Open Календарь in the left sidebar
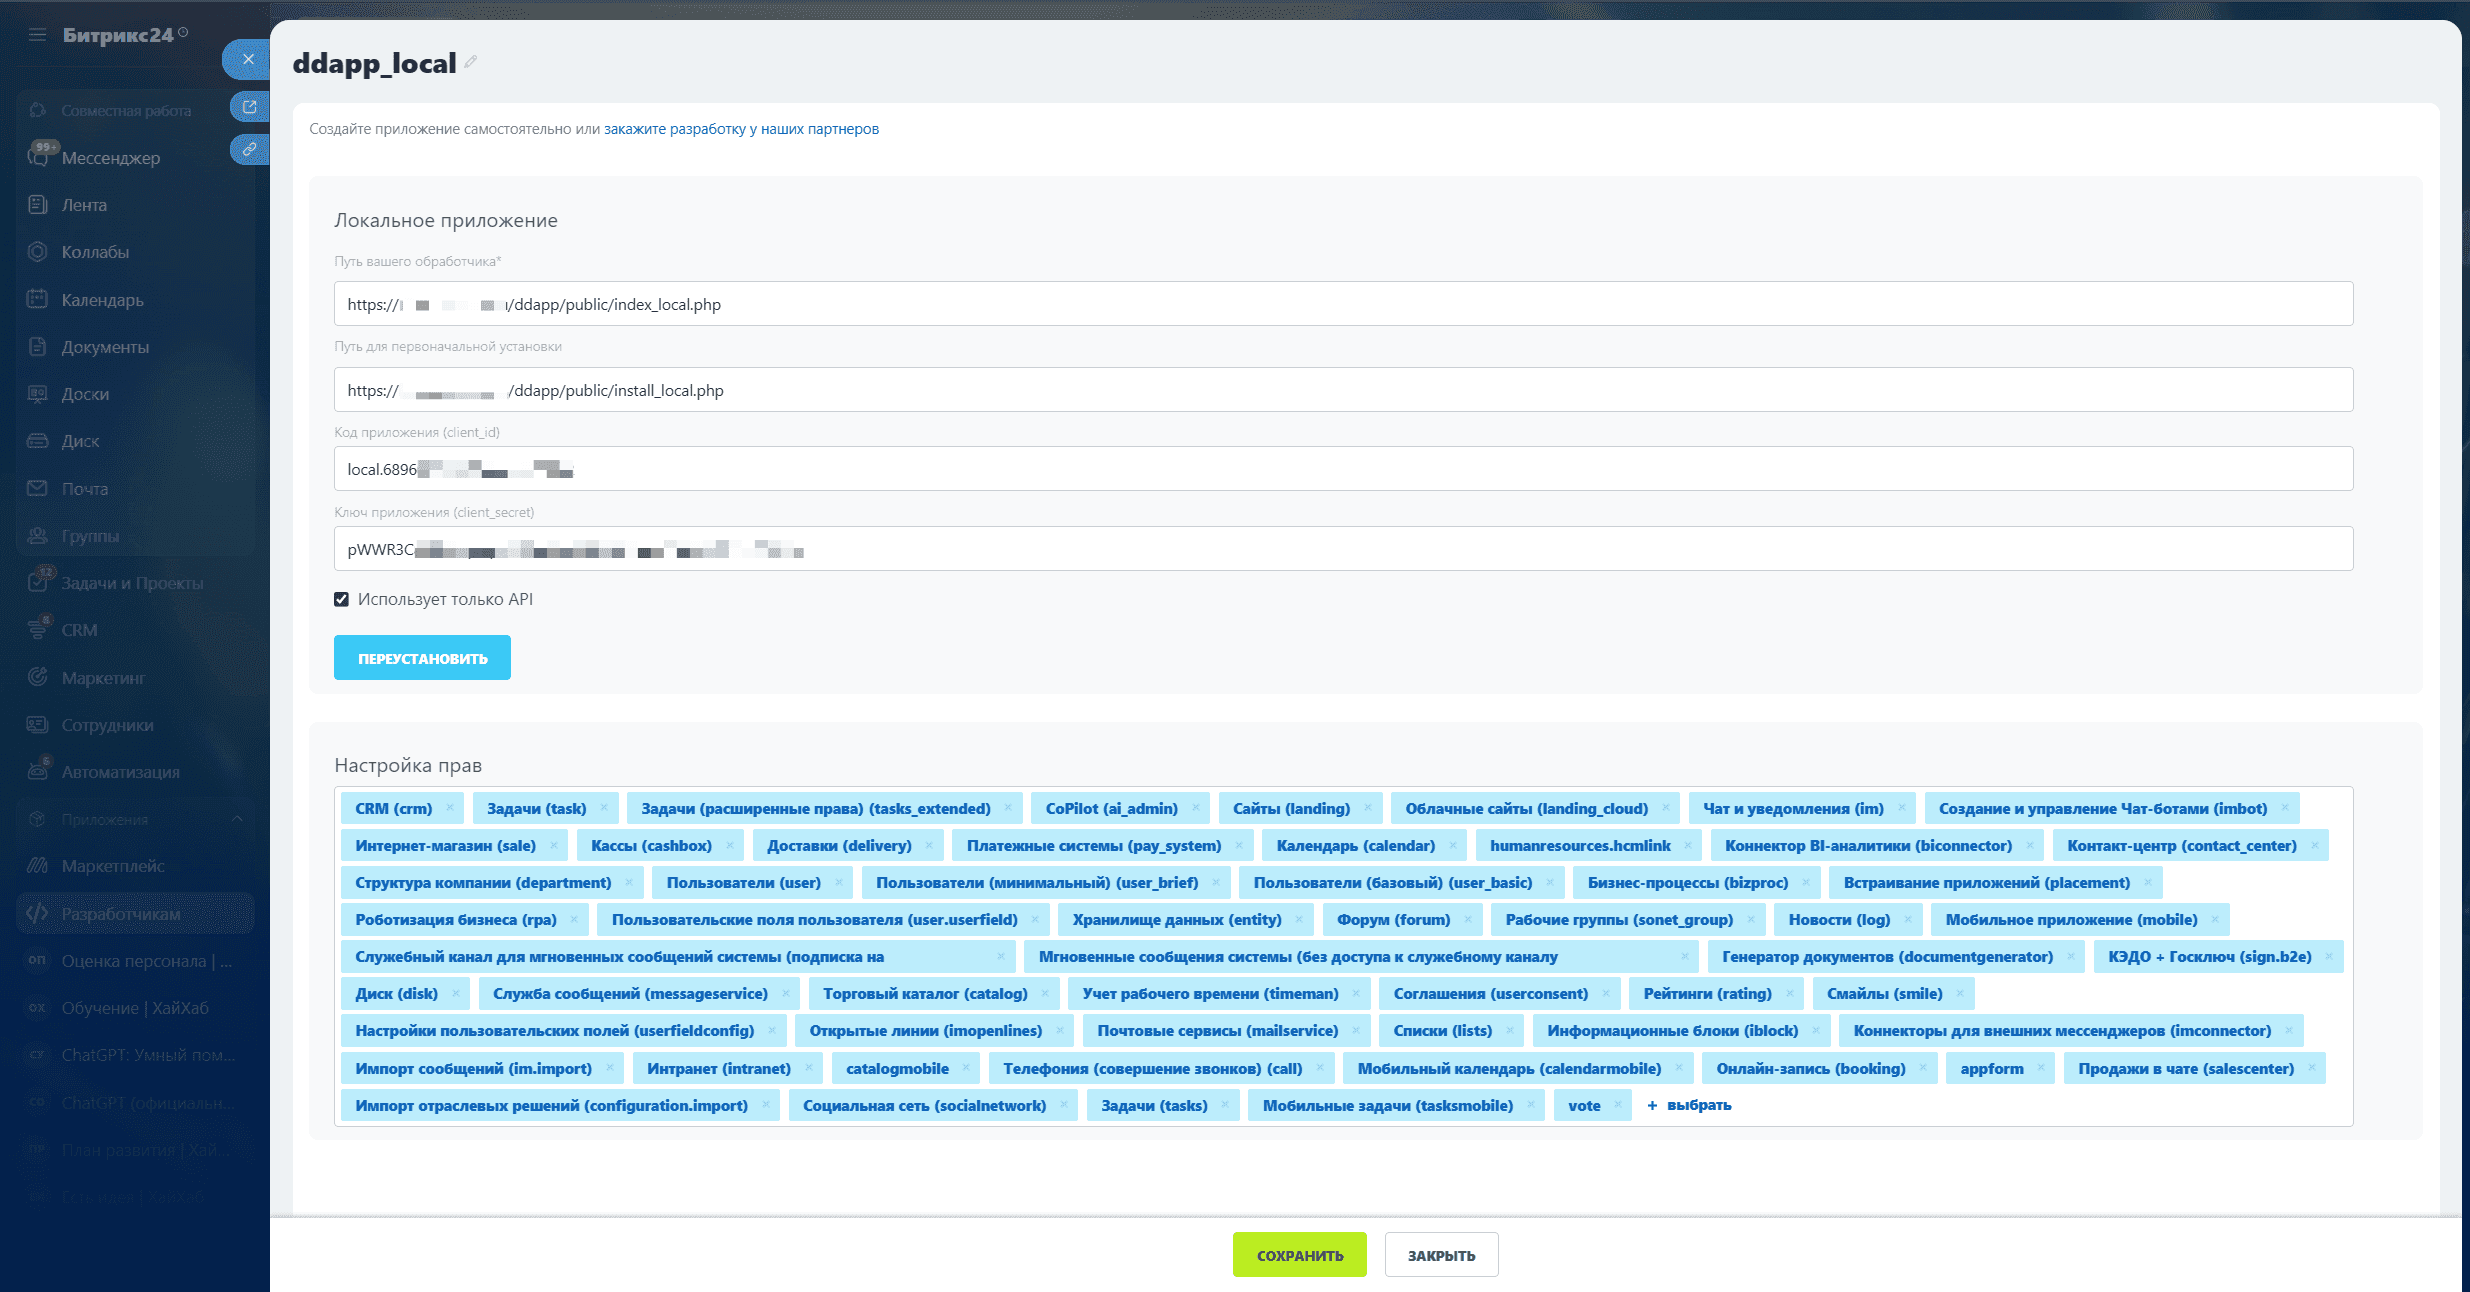The width and height of the screenshot is (2470, 1292). point(102,300)
